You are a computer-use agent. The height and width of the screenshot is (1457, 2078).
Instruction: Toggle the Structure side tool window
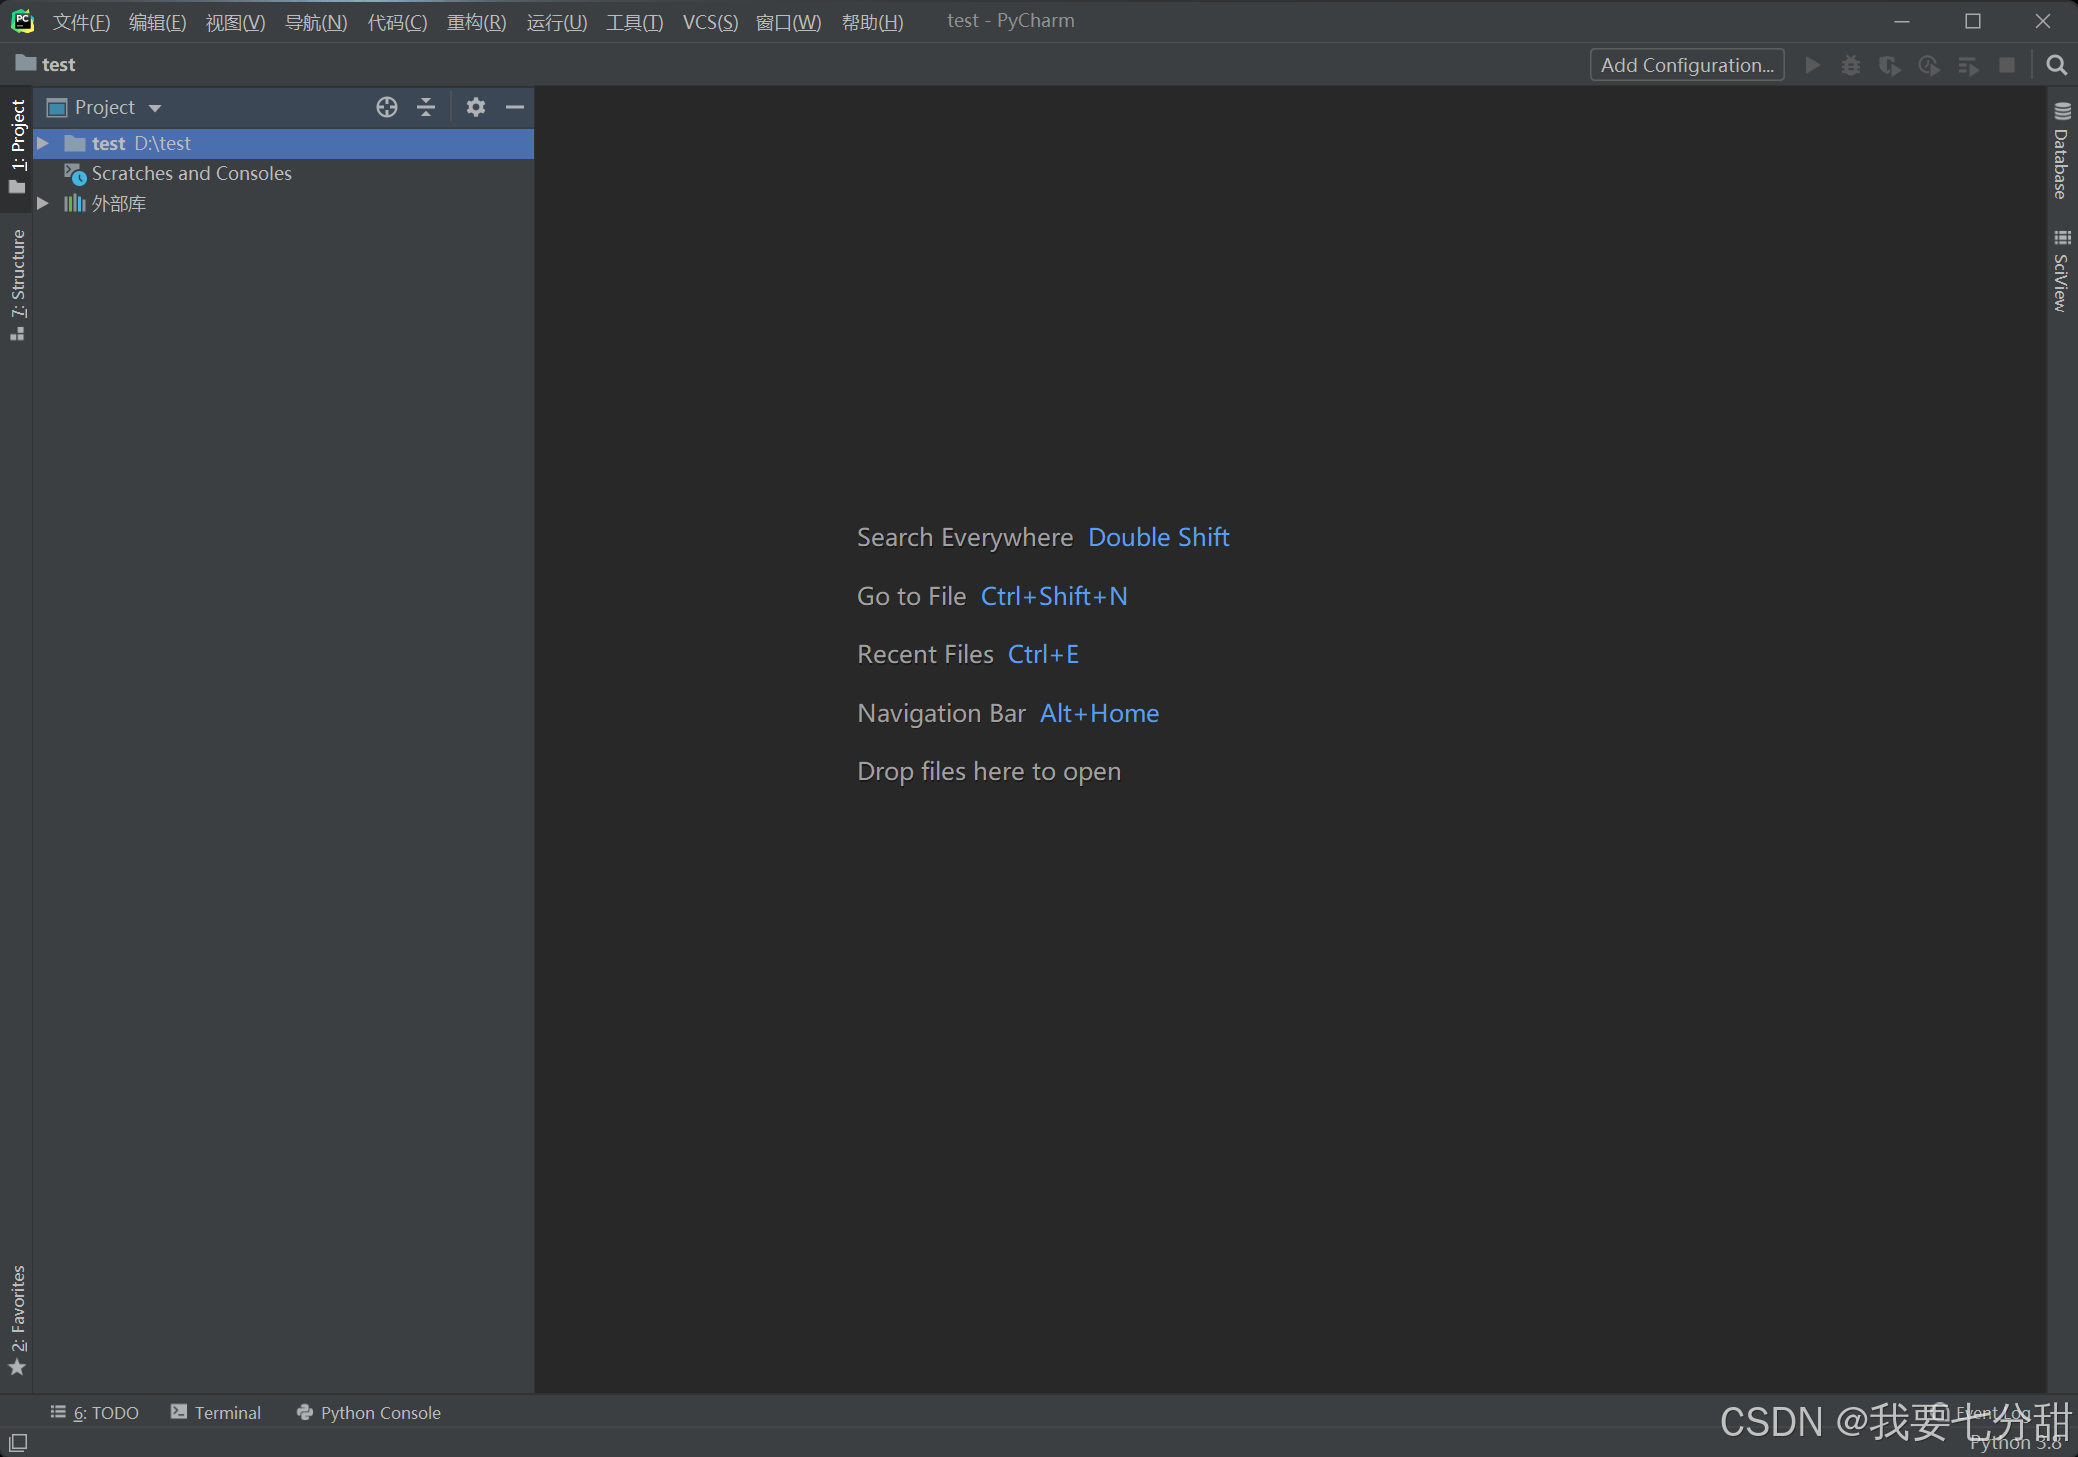(18, 283)
